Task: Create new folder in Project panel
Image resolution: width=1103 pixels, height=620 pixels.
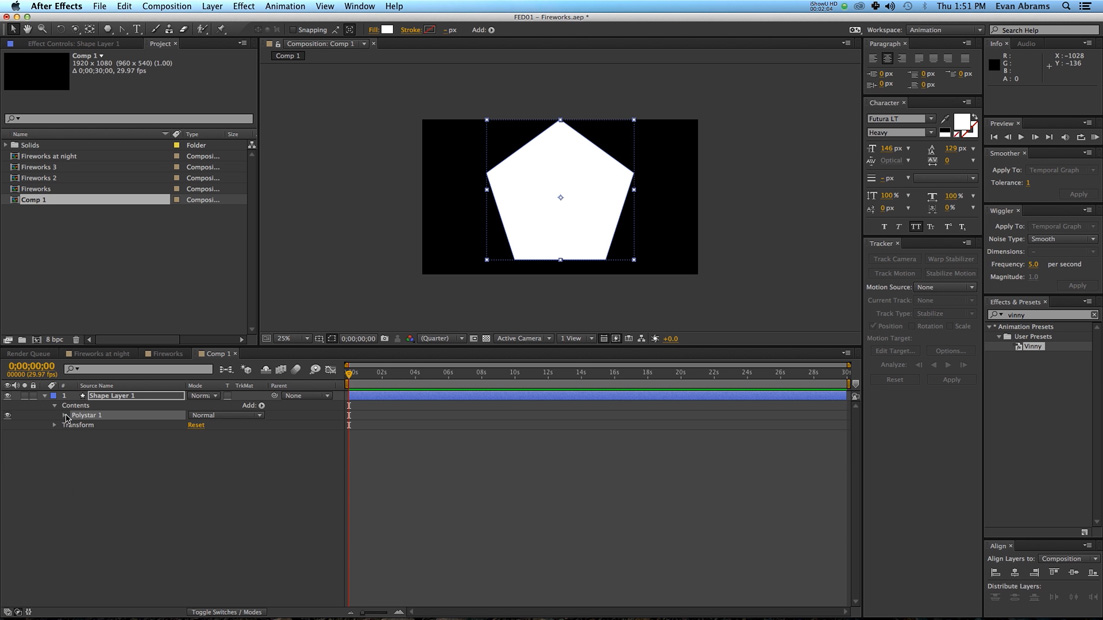Action: [23, 339]
